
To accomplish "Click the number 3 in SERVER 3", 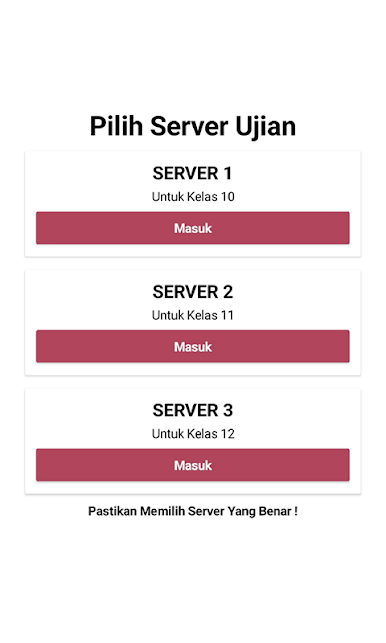I will (228, 410).
